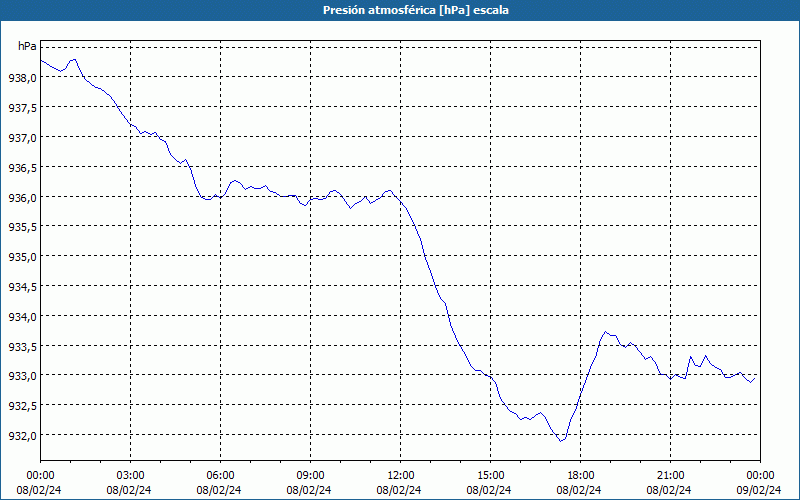Click the 06:00 time axis label
The width and height of the screenshot is (800, 500).
pos(220,476)
